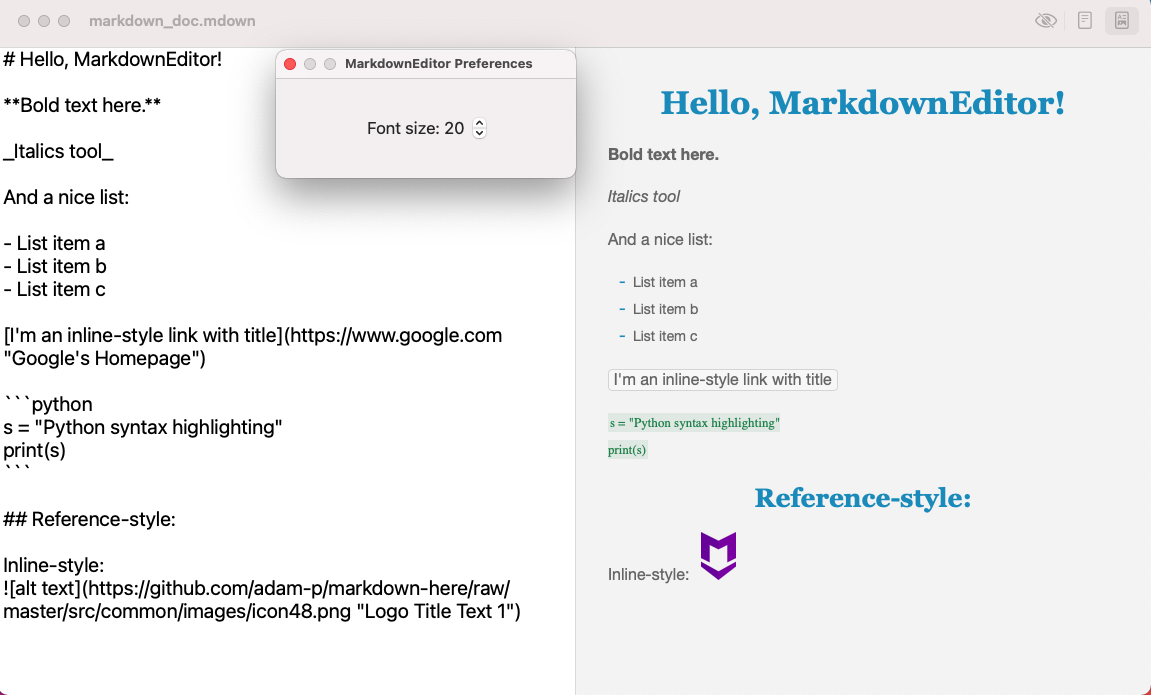Click the purple logo image in preview
The height and width of the screenshot is (695, 1151).
point(718,556)
